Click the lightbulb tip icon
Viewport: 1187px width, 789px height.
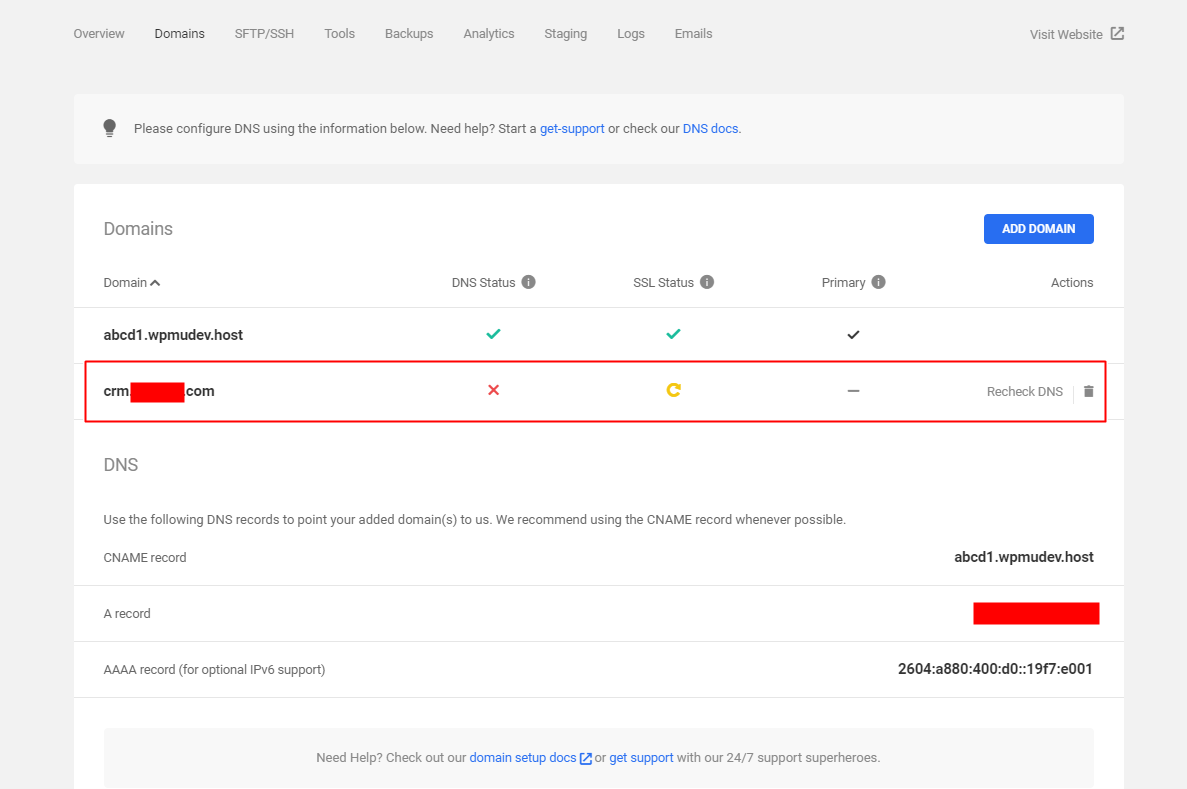110,128
